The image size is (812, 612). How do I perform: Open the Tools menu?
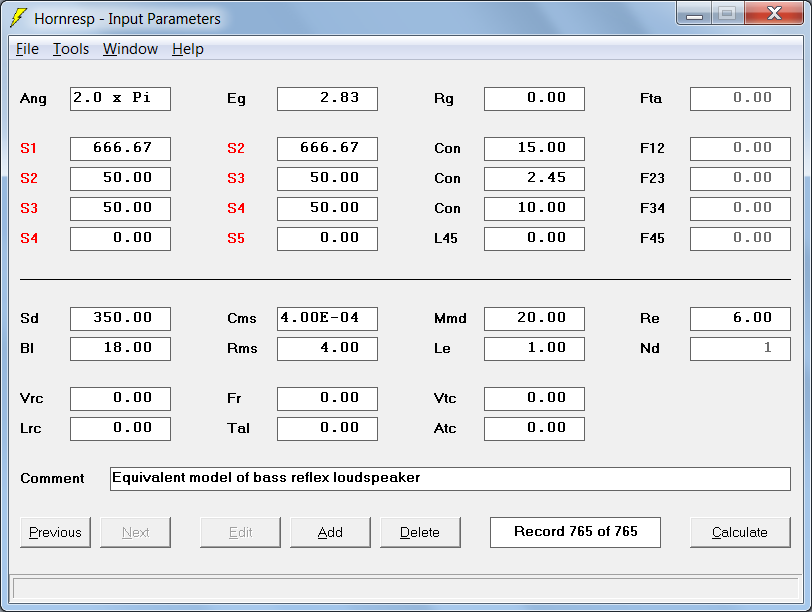71,49
